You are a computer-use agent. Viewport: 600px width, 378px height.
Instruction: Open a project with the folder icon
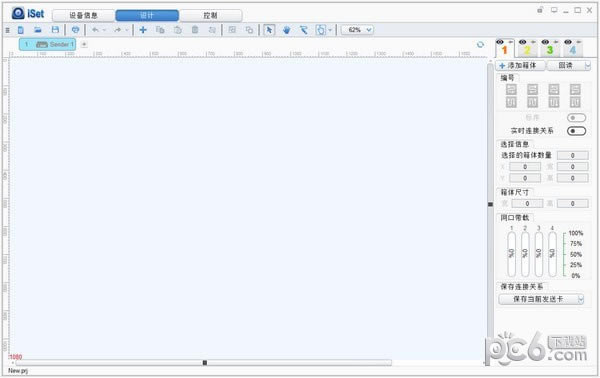[38, 30]
